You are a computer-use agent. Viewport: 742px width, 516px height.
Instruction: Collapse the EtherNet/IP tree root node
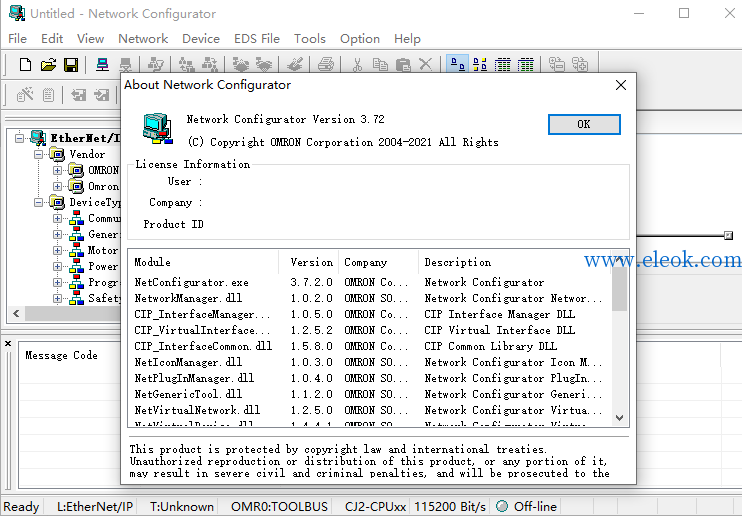(x=19, y=138)
